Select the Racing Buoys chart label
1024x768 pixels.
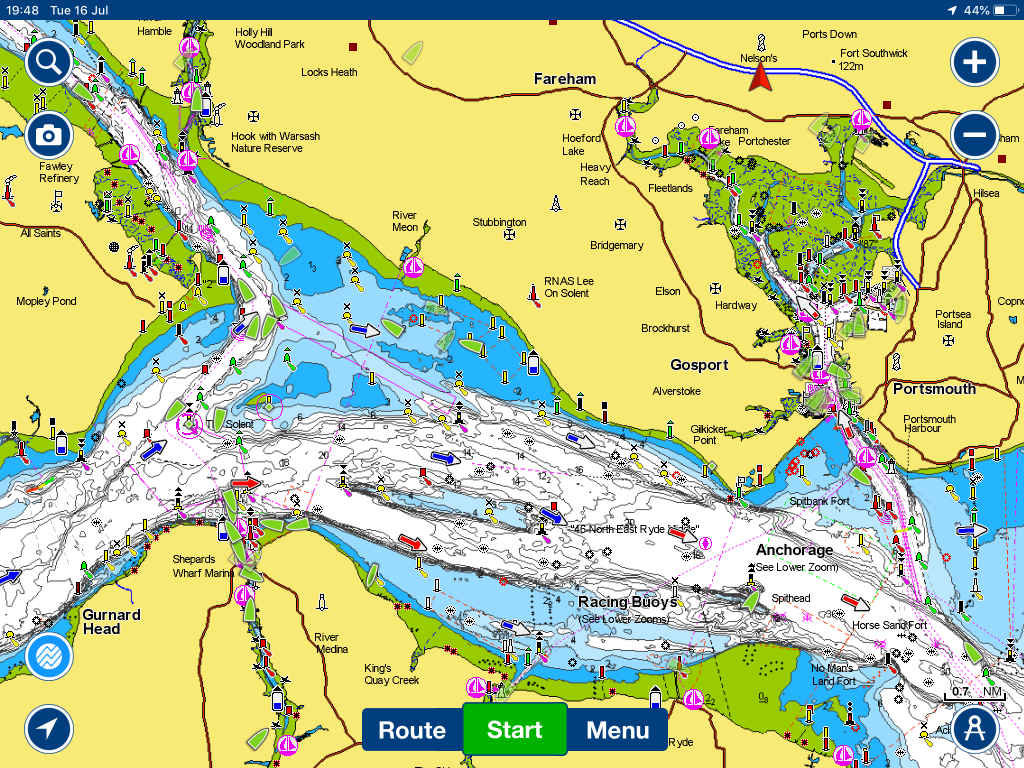pyautogui.click(x=628, y=602)
